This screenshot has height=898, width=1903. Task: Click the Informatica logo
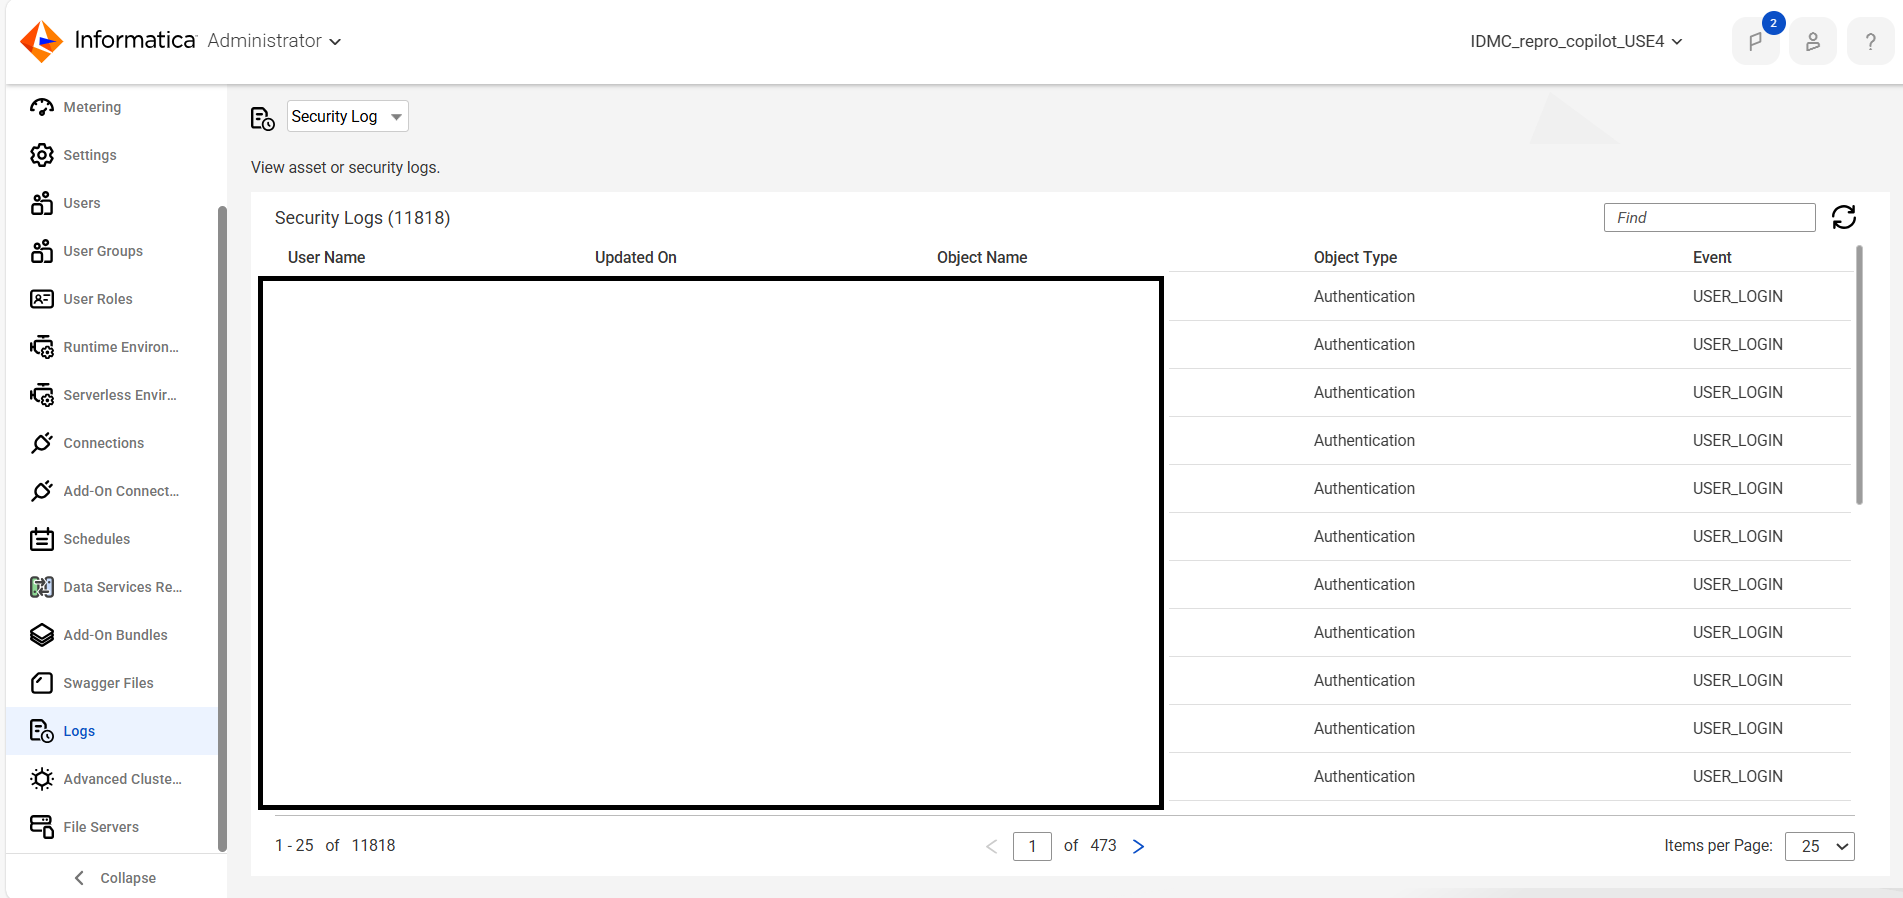108,40
